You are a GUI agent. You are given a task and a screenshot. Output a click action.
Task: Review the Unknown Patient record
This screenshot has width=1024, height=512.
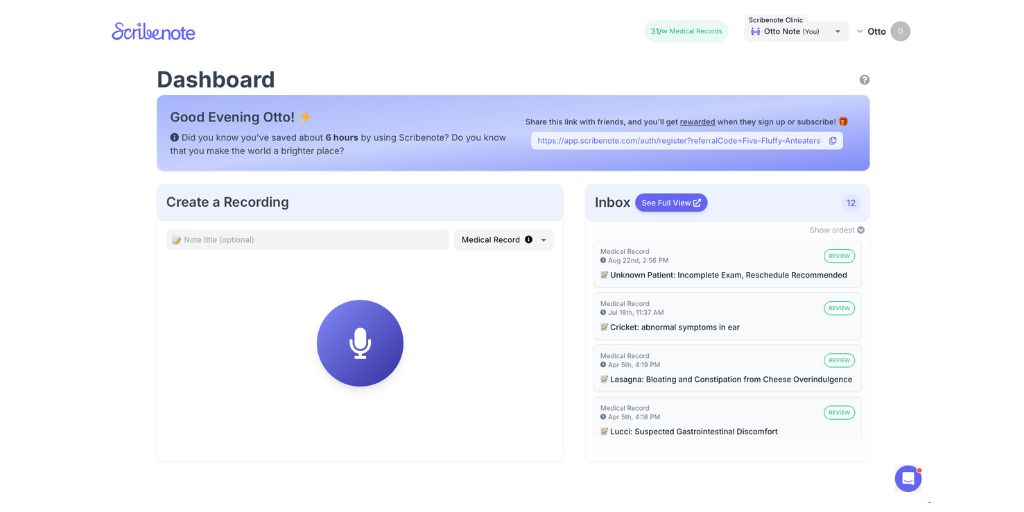(x=839, y=256)
